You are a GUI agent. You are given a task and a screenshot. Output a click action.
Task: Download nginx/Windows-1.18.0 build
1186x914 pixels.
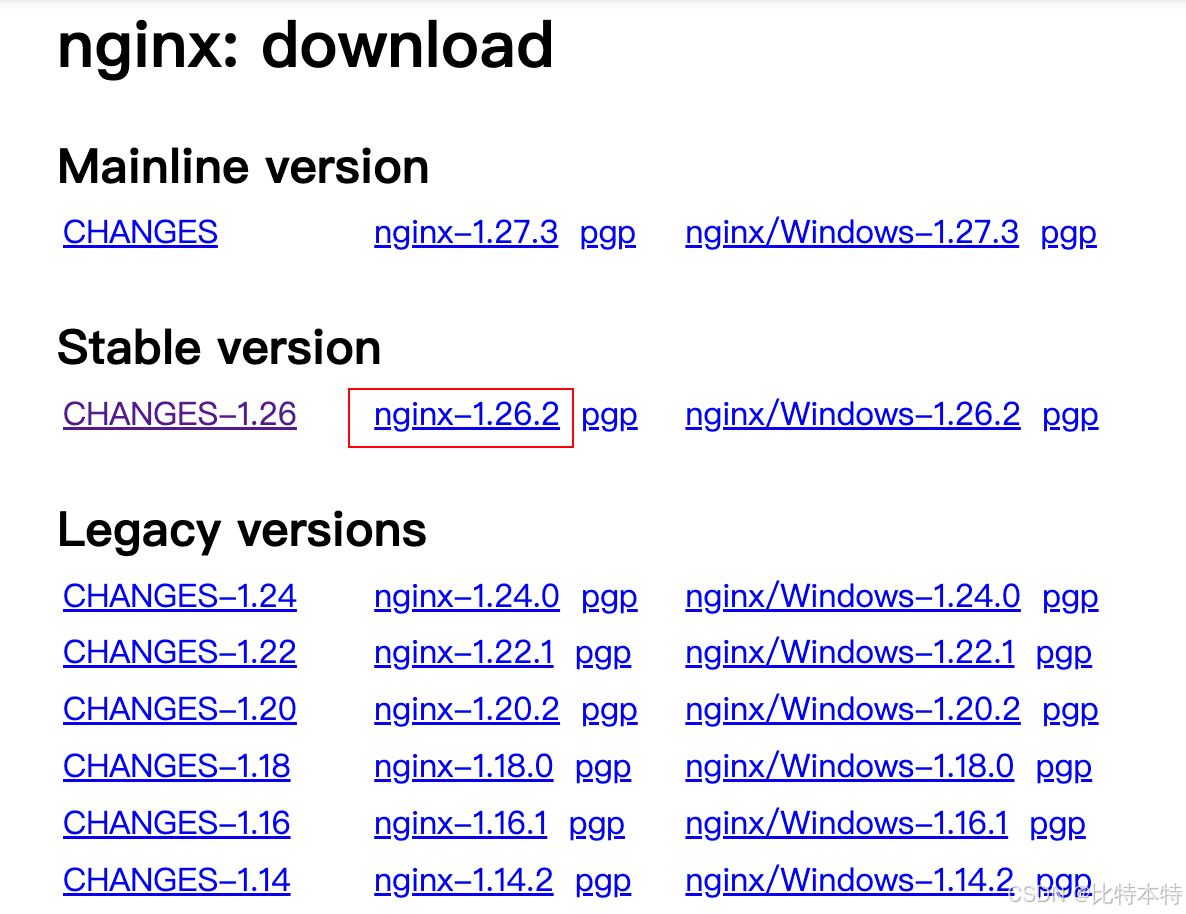click(849, 766)
